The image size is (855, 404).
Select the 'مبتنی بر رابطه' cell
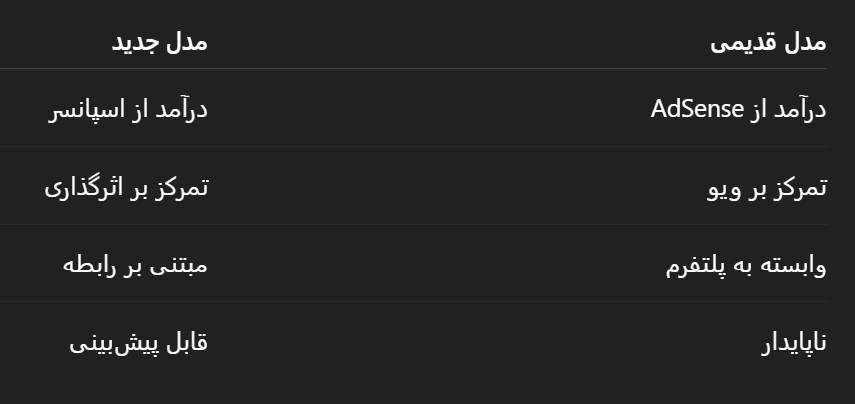[135, 266]
